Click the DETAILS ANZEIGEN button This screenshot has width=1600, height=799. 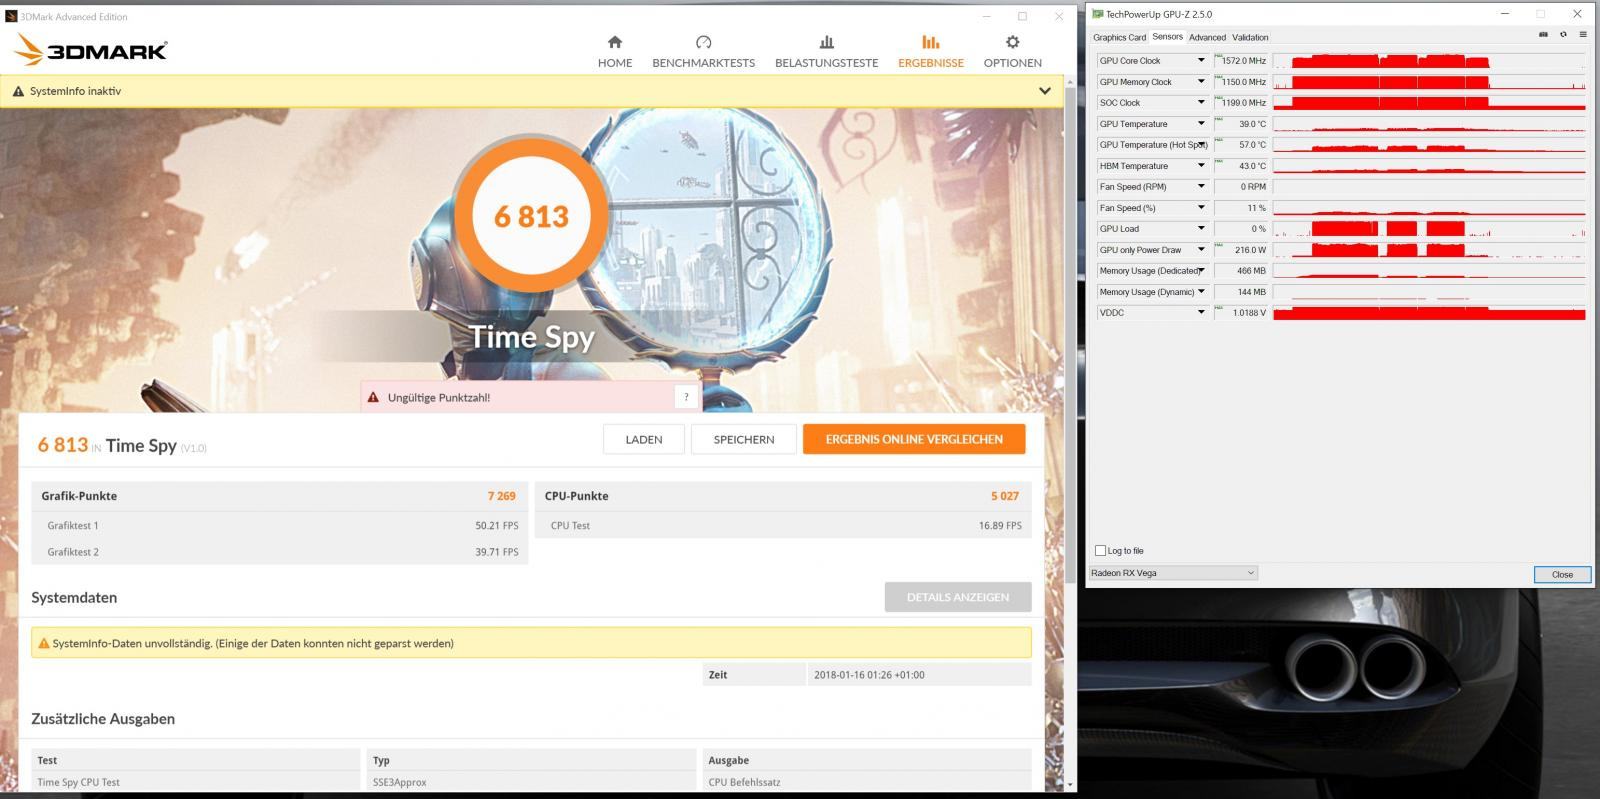click(x=958, y=597)
